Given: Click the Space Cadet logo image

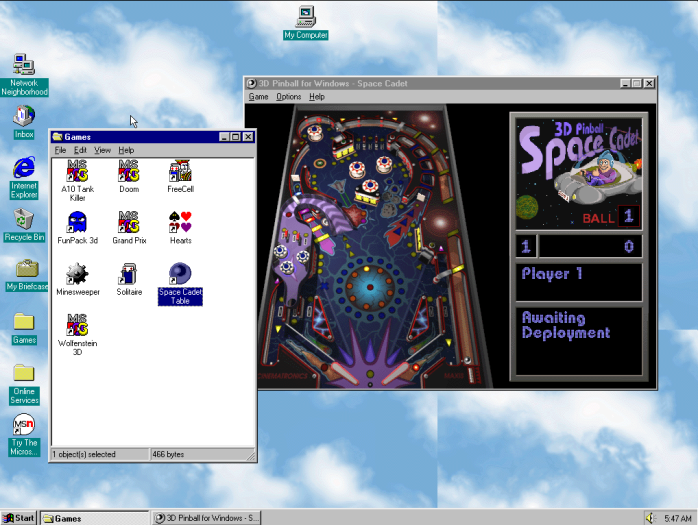Looking at the screenshot, I should [579, 173].
